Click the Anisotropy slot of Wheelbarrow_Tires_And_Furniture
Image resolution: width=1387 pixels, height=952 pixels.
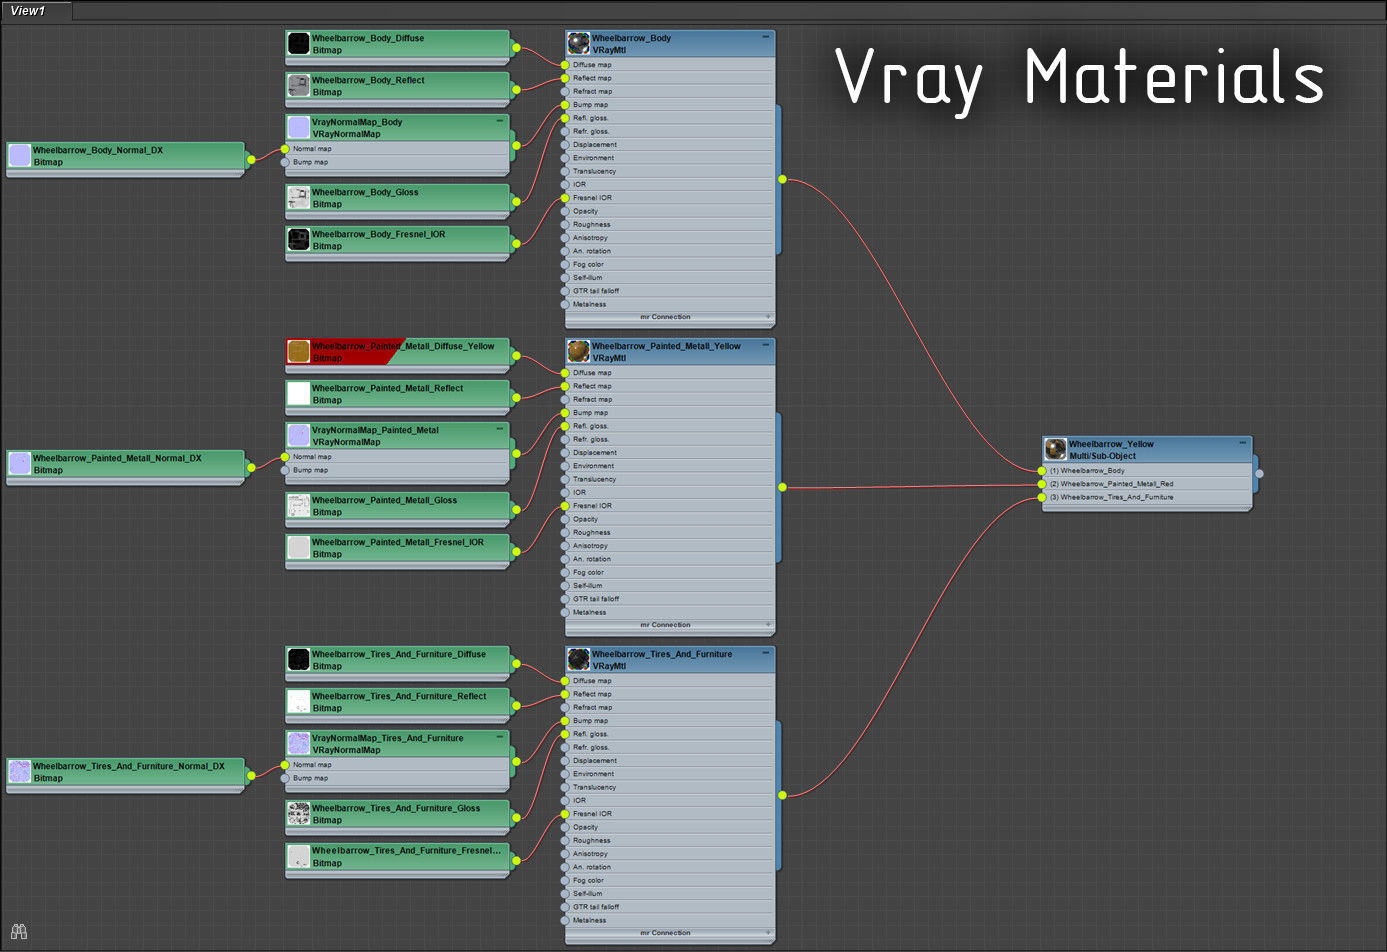tap(670, 854)
